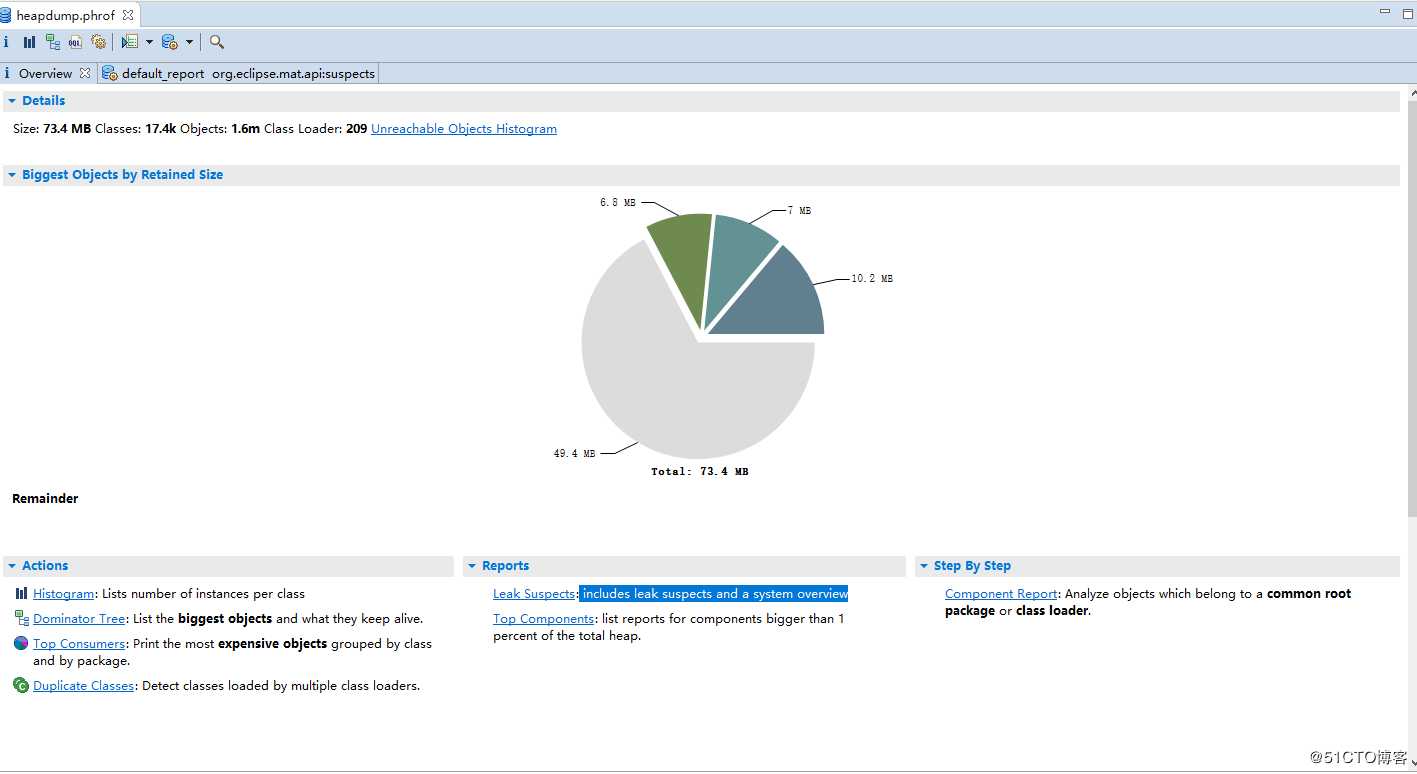
Task: Click the 49.4 MB chart label
Action: 574,453
